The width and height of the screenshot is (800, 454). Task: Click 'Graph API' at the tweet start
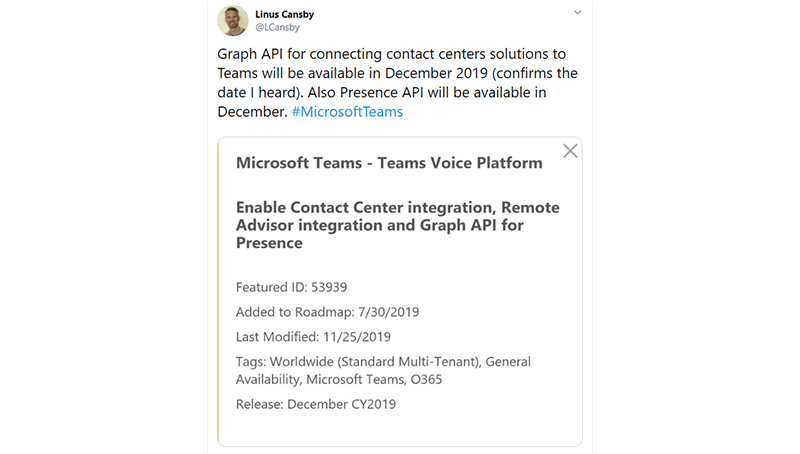(x=250, y=54)
